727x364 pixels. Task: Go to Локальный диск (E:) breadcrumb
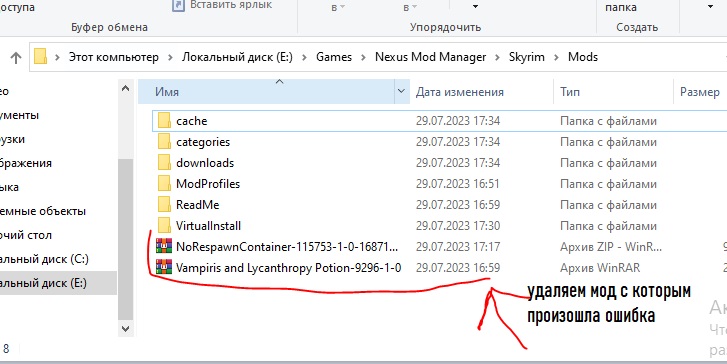tap(237, 57)
